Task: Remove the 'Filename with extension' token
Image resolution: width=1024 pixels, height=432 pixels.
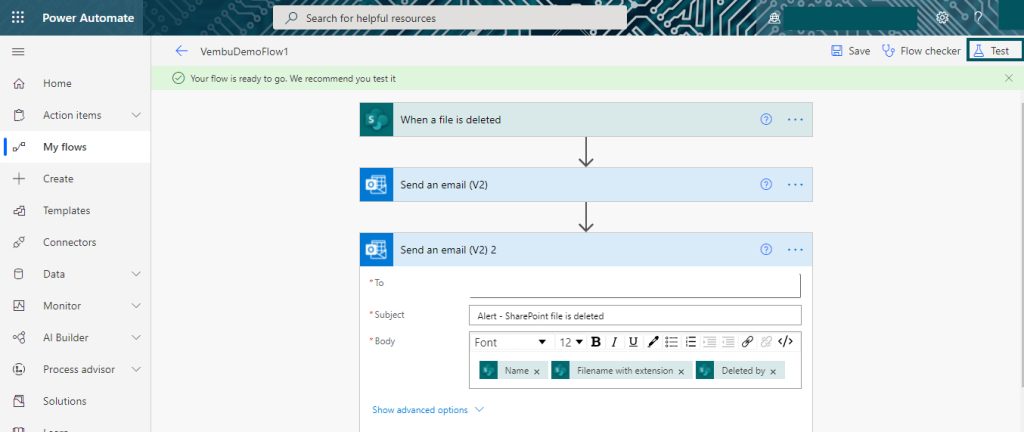Action: coord(681,371)
